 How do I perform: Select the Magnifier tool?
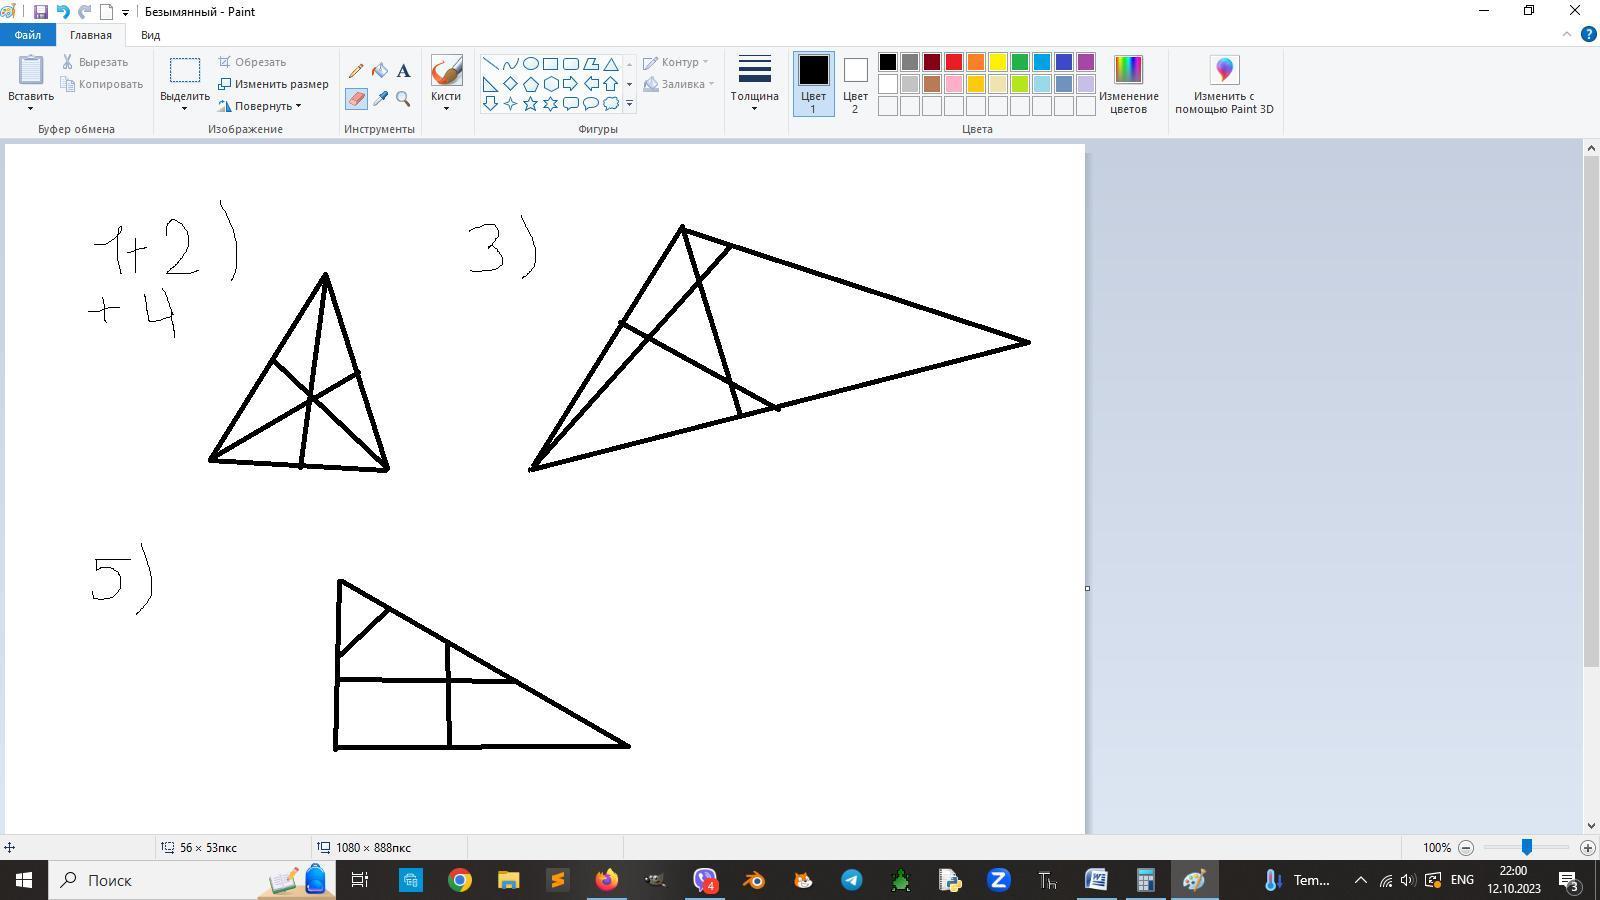point(403,98)
